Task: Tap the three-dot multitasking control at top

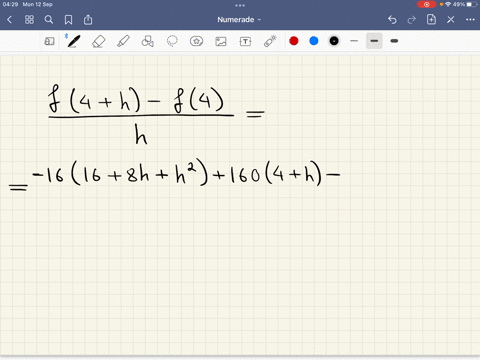Action: tap(240, 5)
